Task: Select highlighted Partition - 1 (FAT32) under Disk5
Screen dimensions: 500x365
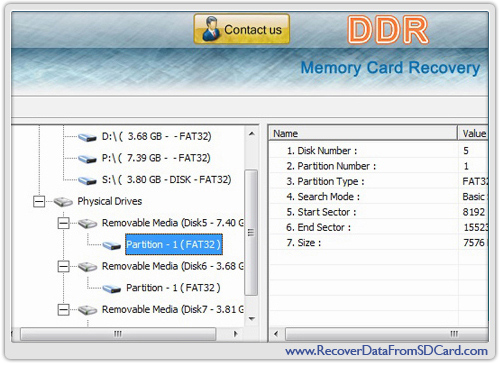Action: (174, 245)
